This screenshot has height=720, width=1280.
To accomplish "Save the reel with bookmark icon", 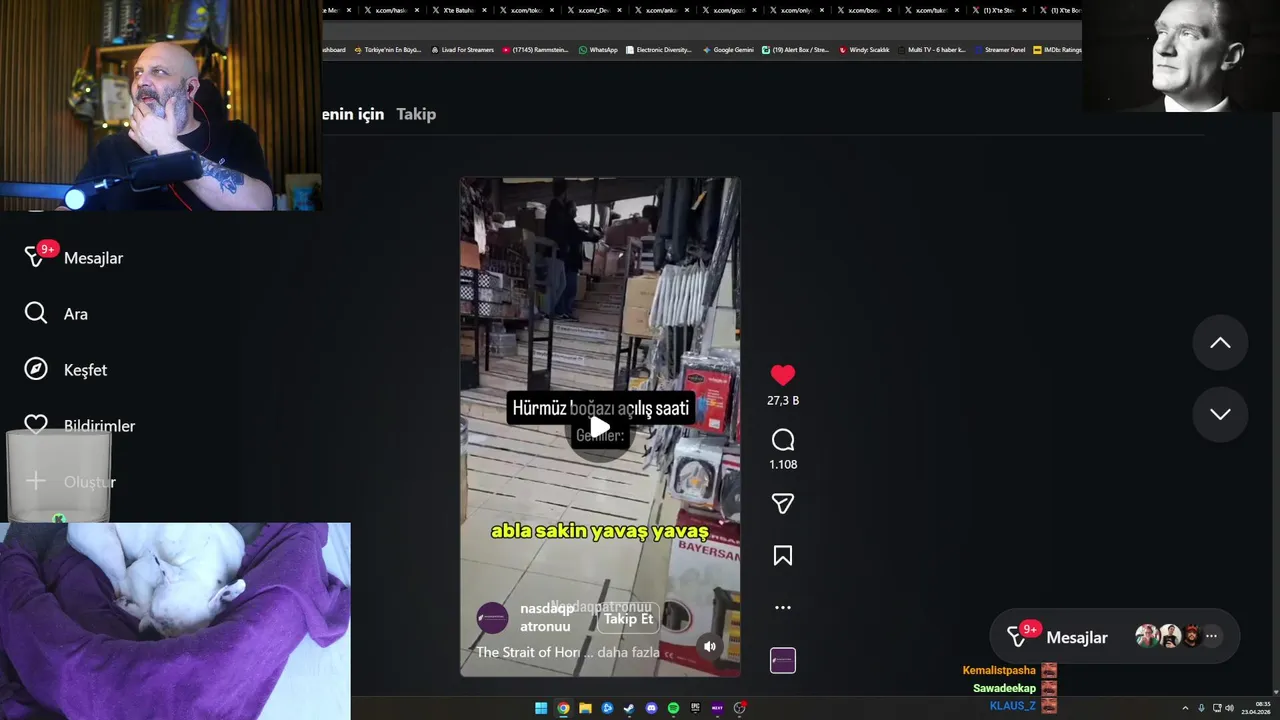I will pyautogui.click(x=783, y=556).
